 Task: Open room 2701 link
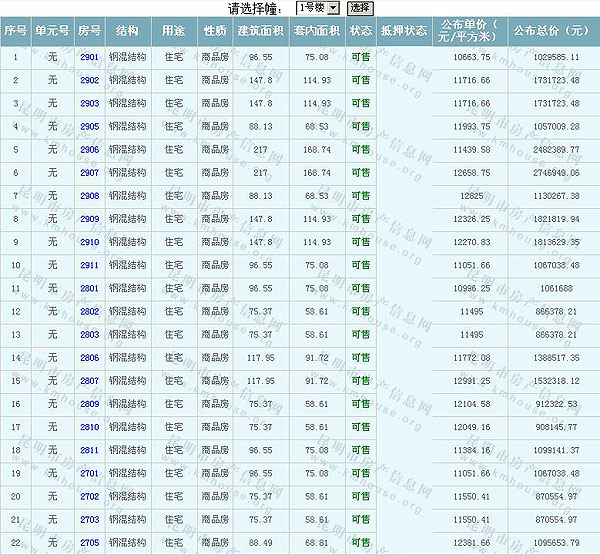(x=90, y=473)
